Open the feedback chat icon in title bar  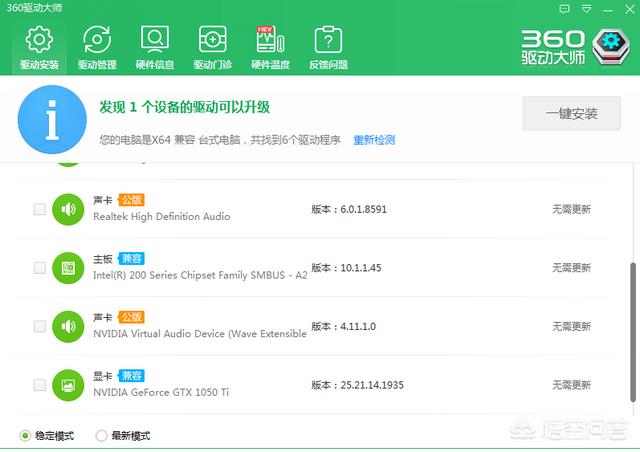point(564,9)
